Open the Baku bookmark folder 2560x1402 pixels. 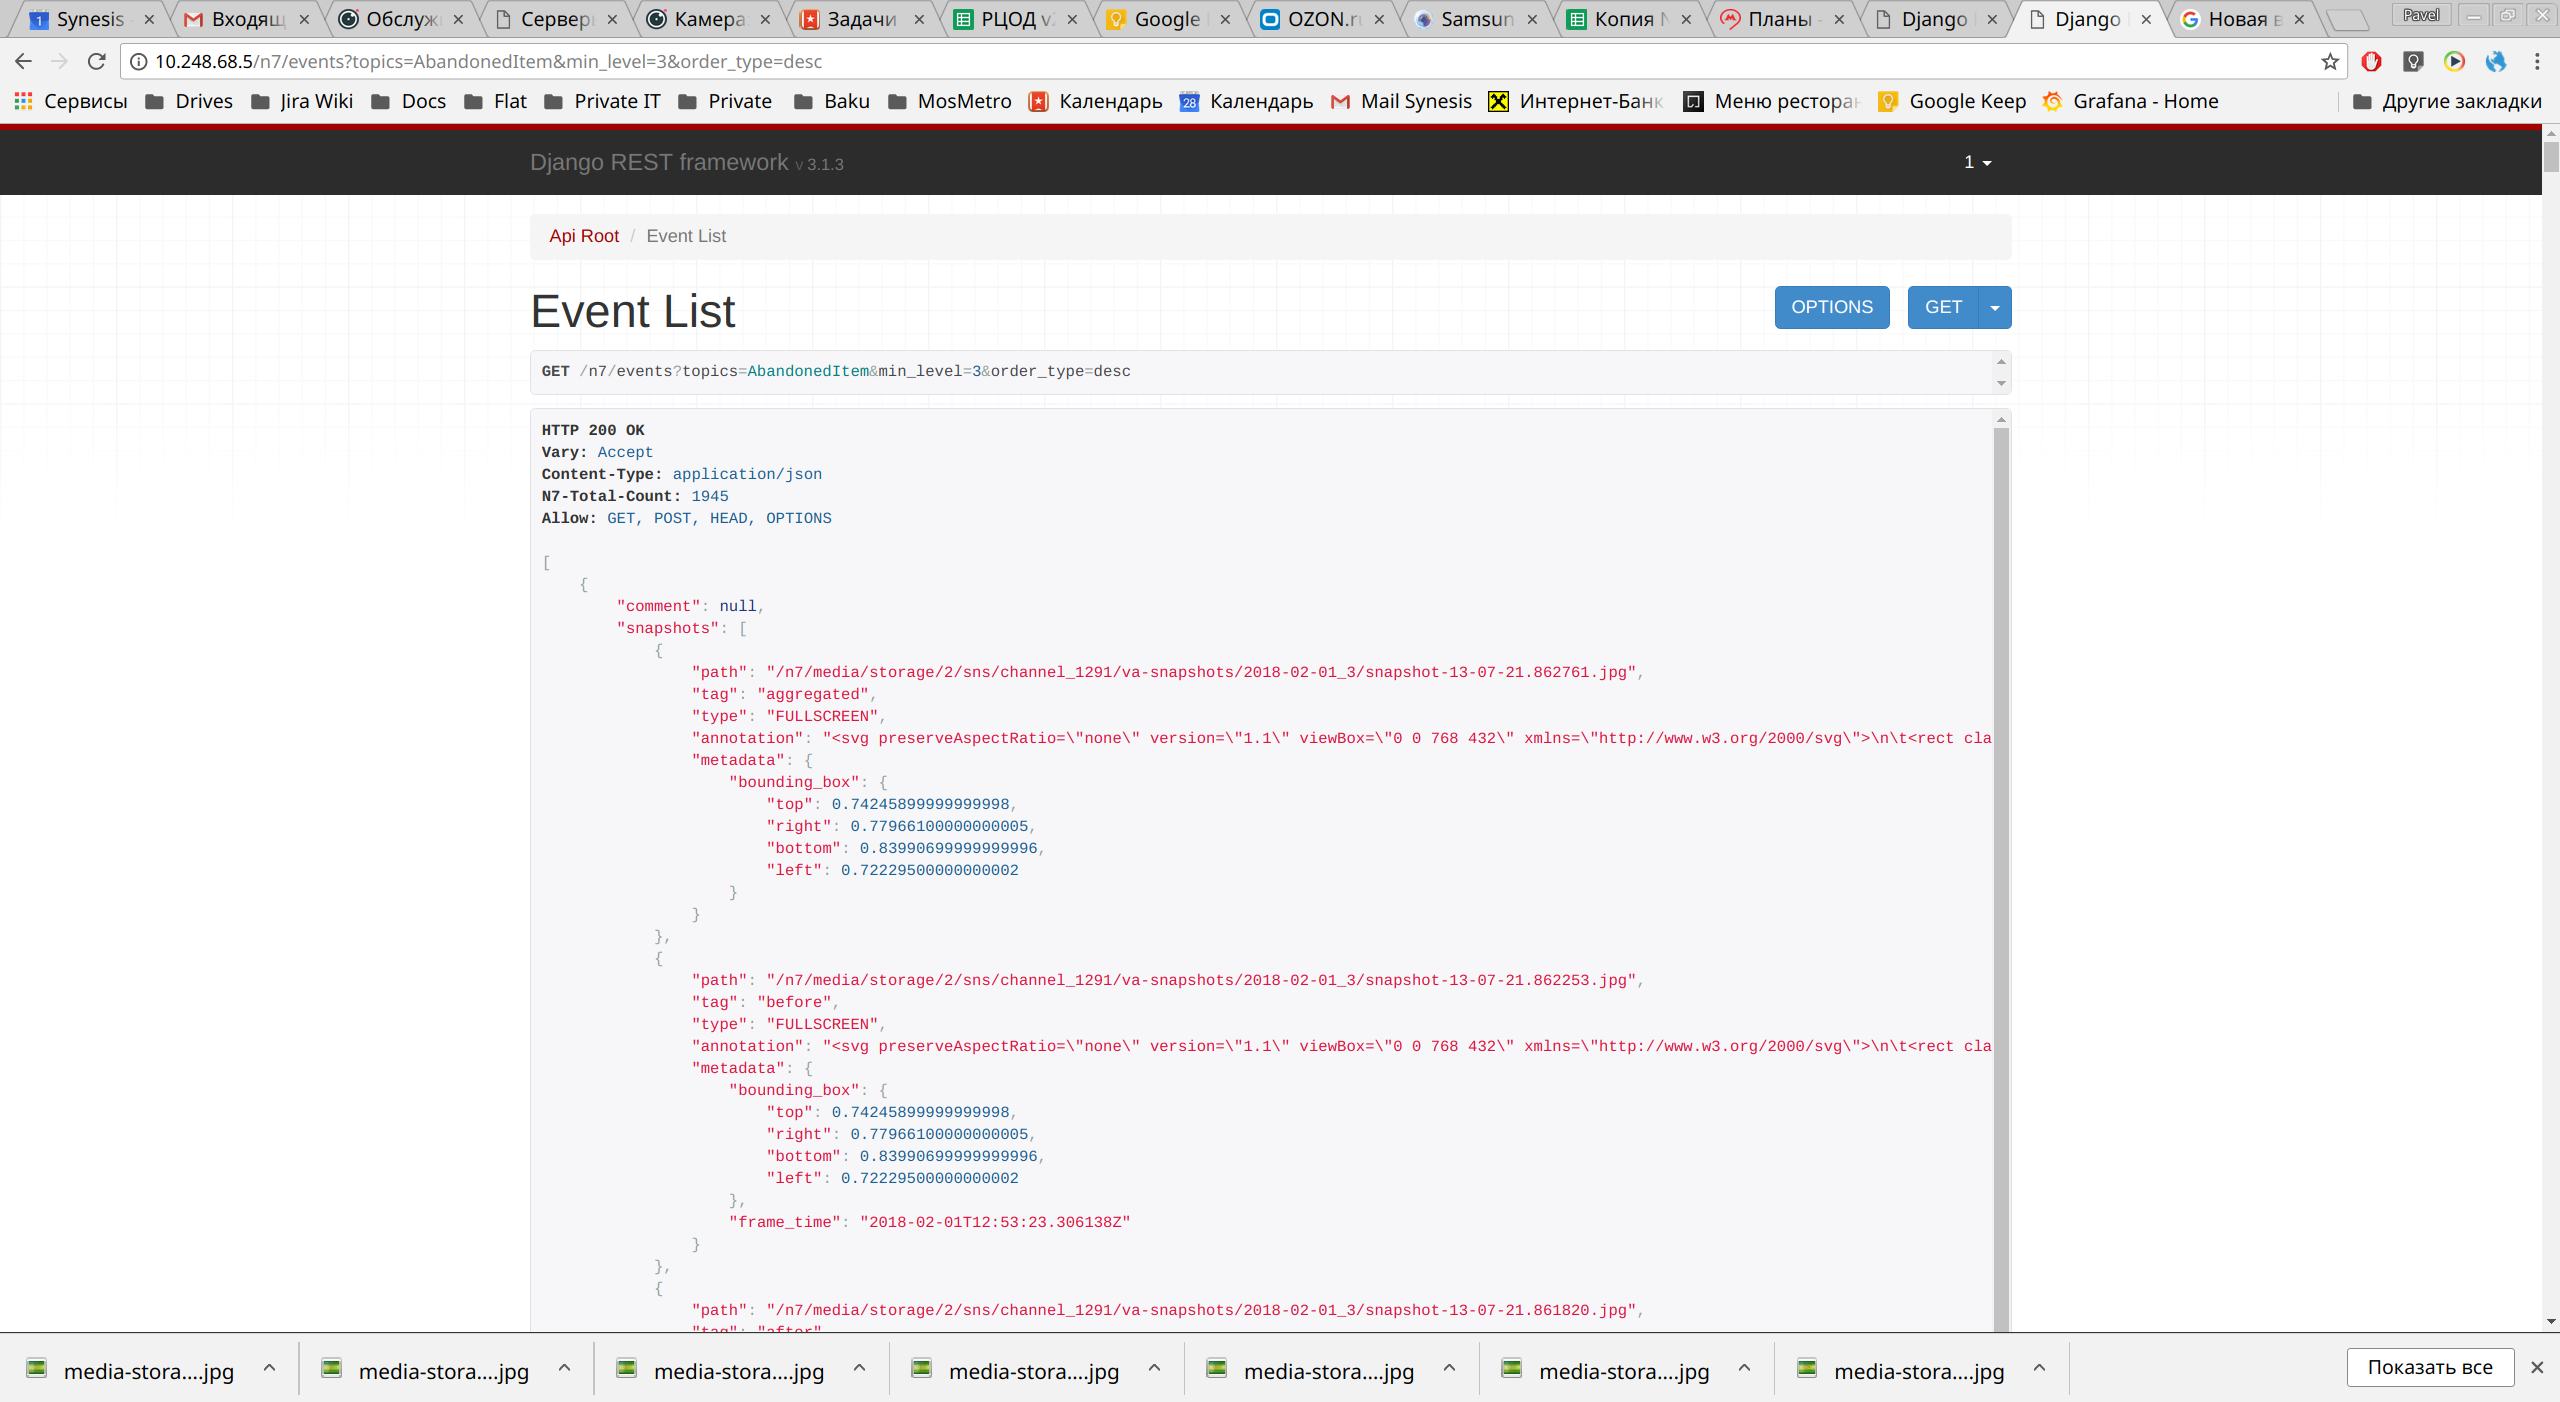[x=832, y=101]
